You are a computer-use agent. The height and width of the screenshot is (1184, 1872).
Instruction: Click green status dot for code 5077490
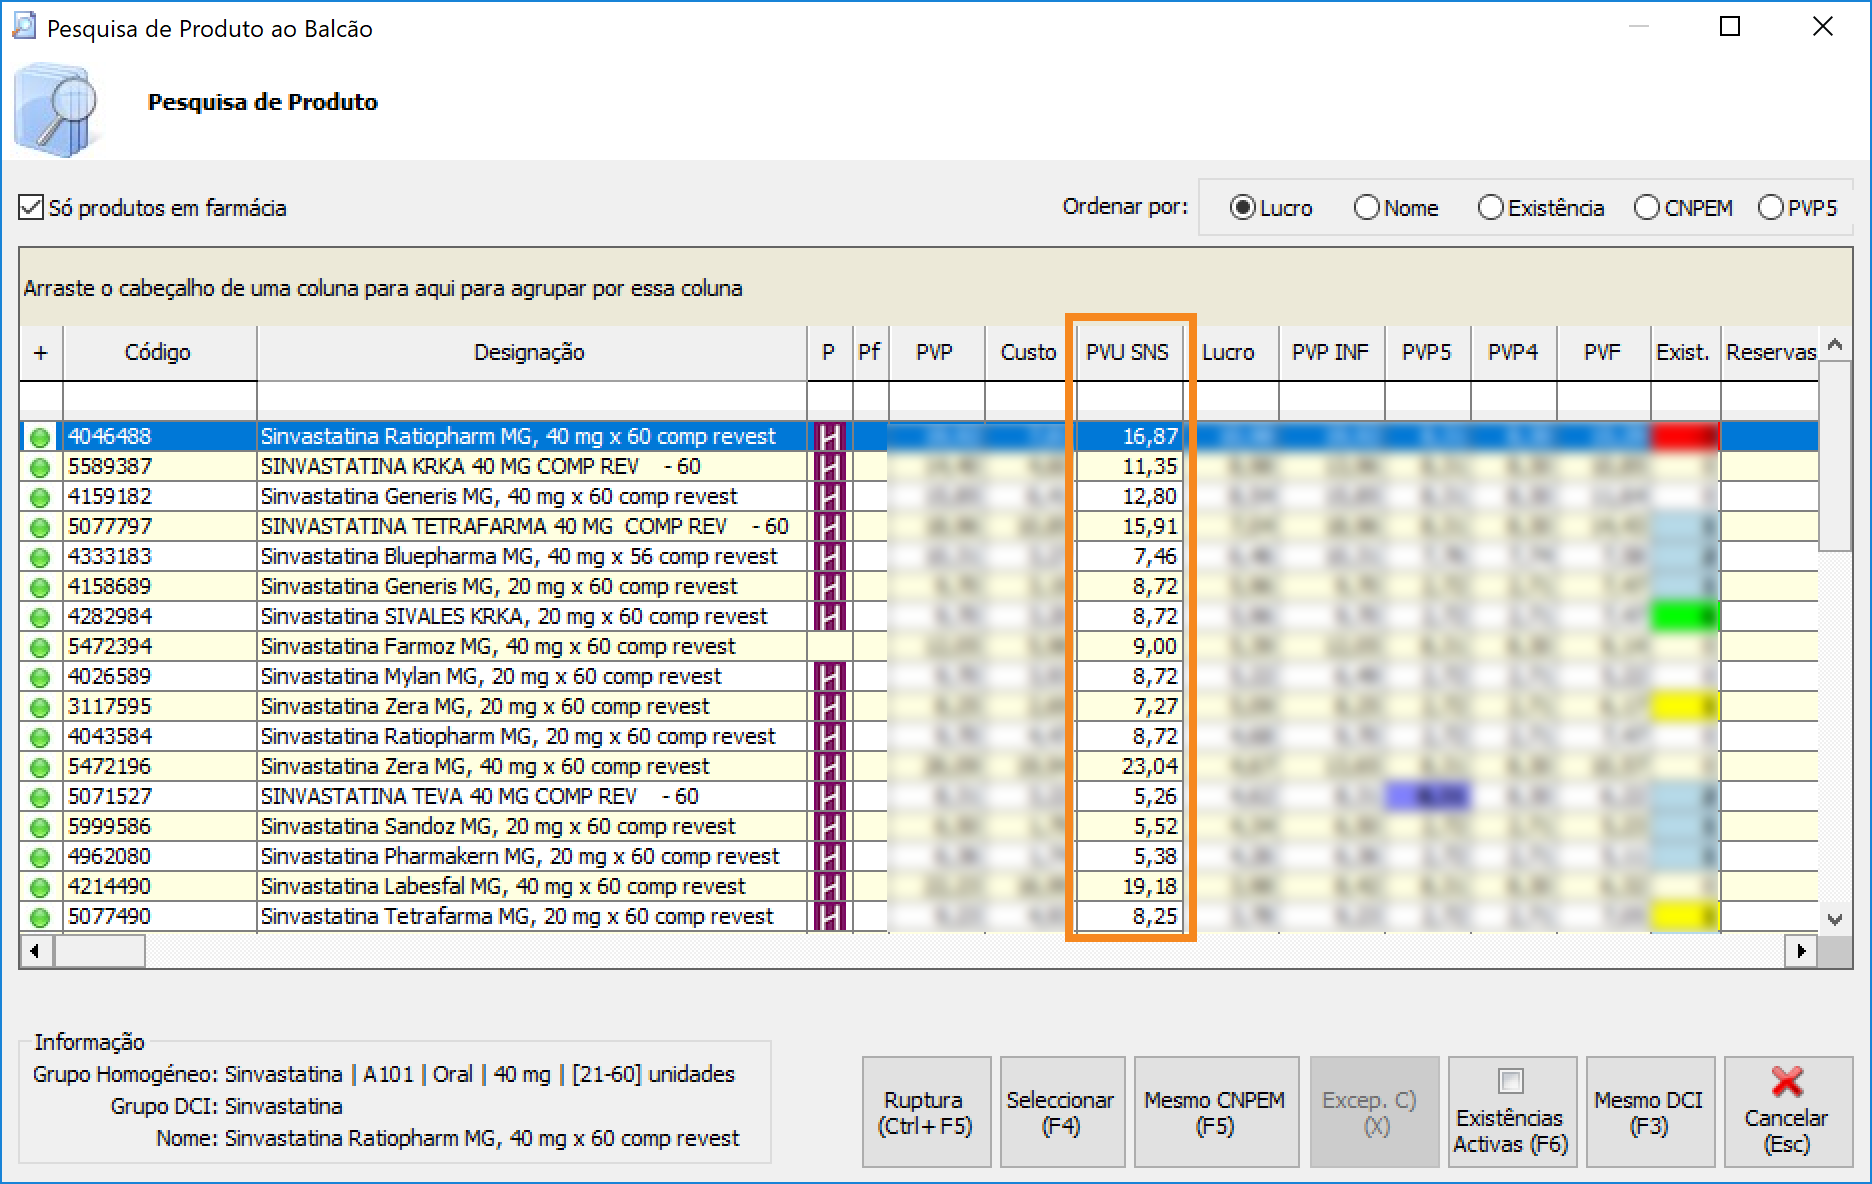click(x=40, y=917)
